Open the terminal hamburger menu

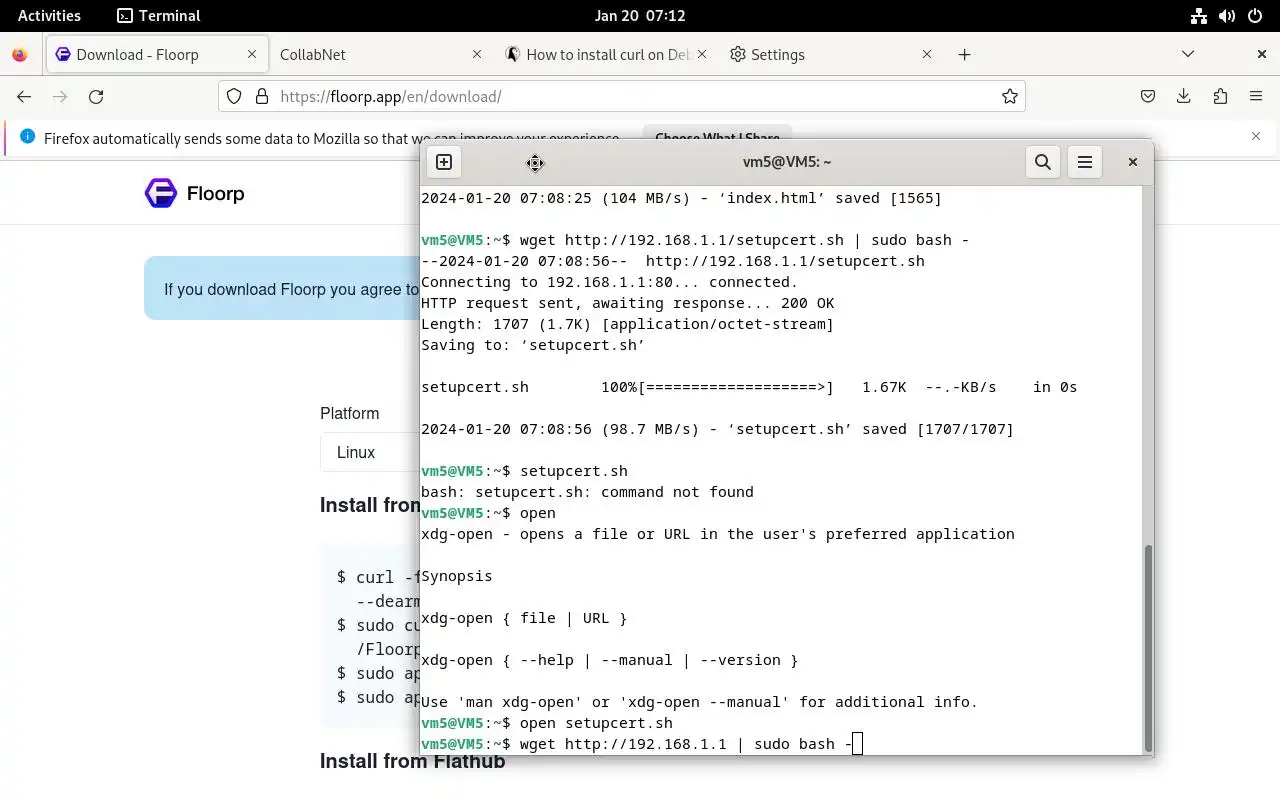(1085, 162)
